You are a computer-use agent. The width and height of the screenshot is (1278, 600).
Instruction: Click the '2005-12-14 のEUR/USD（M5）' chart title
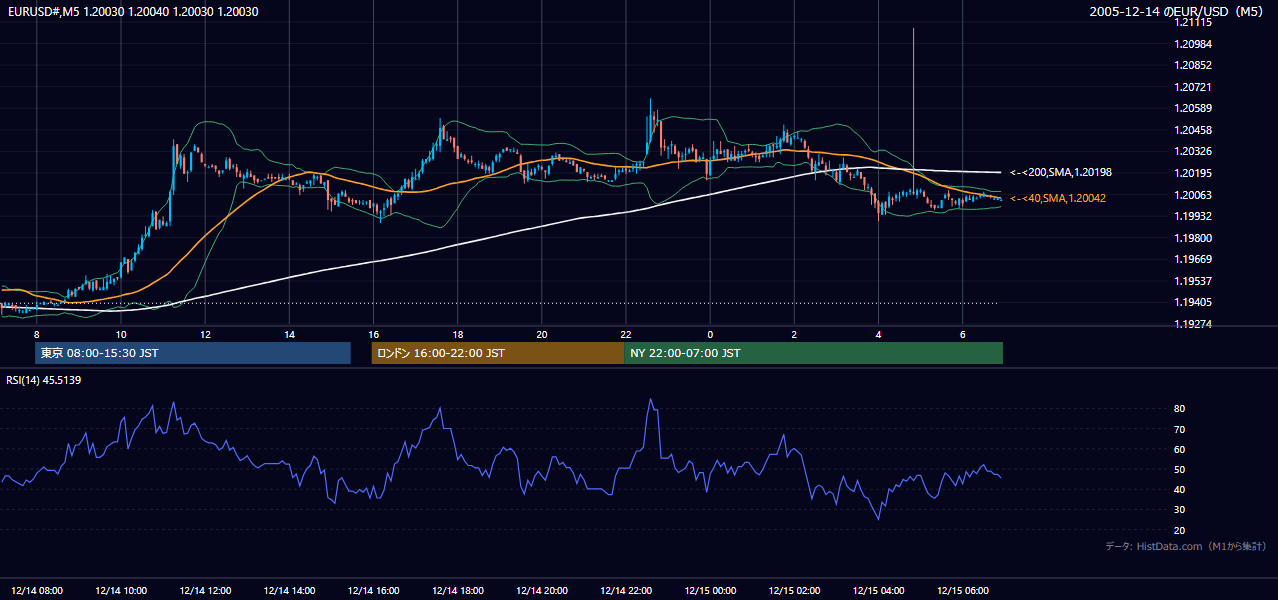click(x=1178, y=12)
